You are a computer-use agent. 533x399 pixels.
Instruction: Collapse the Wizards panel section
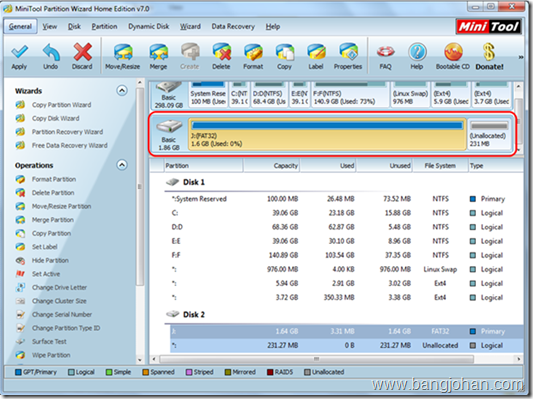coord(122,90)
